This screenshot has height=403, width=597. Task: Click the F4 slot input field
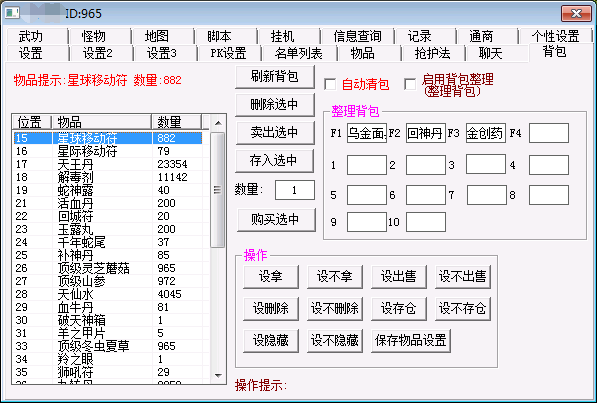pyautogui.click(x=549, y=133)
